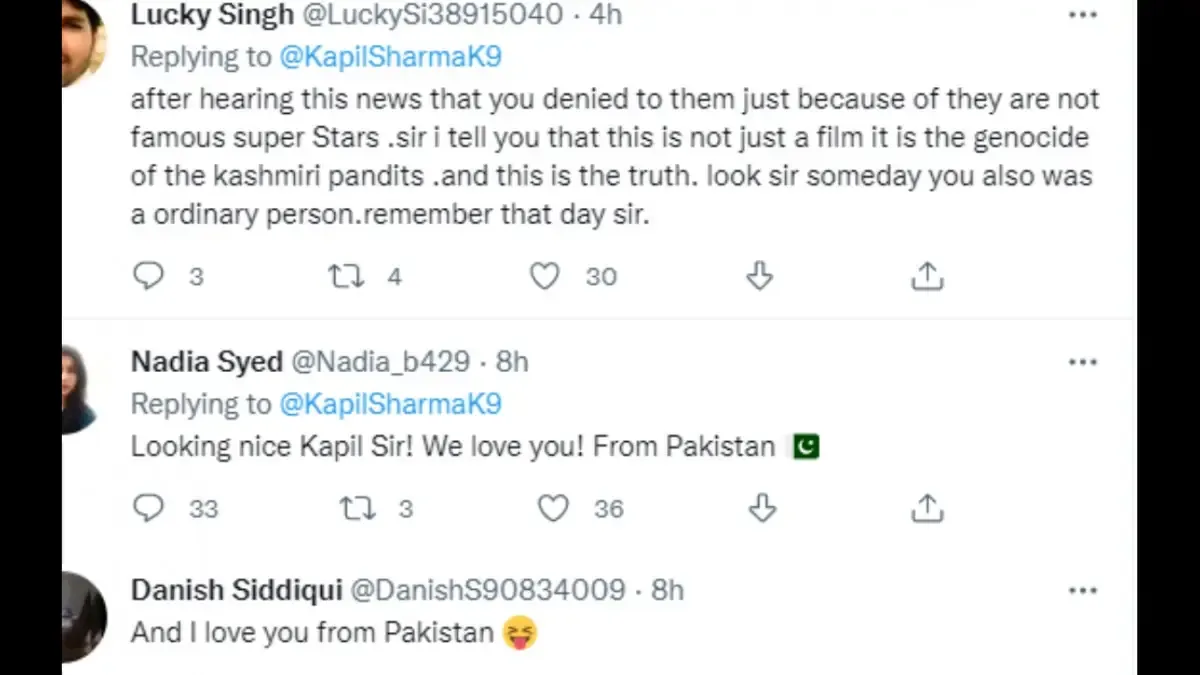Open more options for Nadia Syed's tweet

[x=1083, y=362]
